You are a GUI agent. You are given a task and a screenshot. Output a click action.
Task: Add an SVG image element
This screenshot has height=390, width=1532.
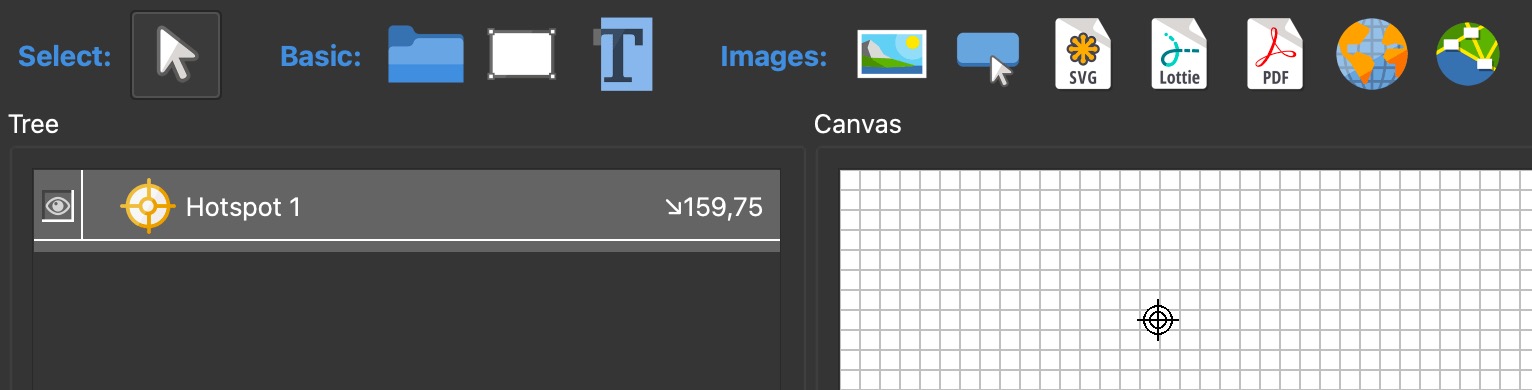(1083, 54)
